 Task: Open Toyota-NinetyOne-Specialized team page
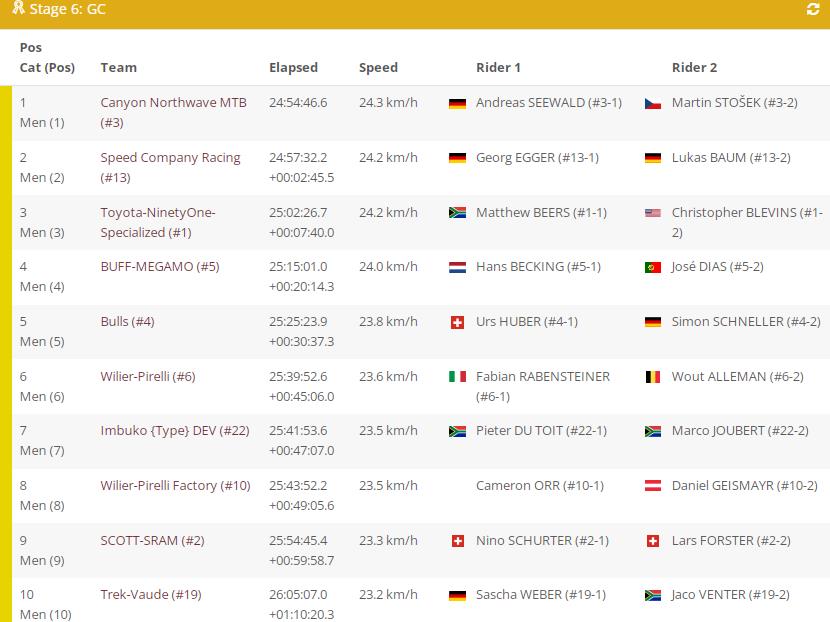coord(157,213)
